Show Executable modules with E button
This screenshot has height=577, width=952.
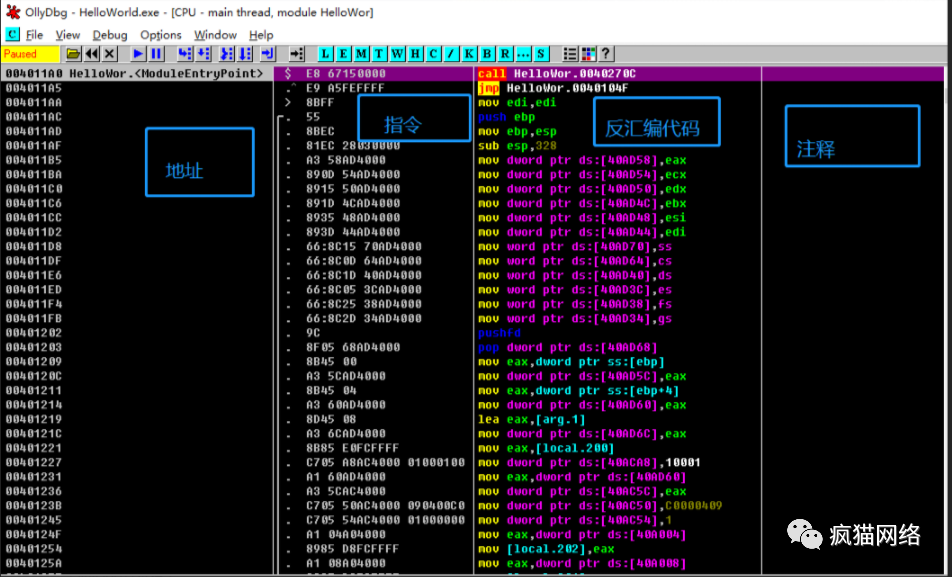coord(343,54)
